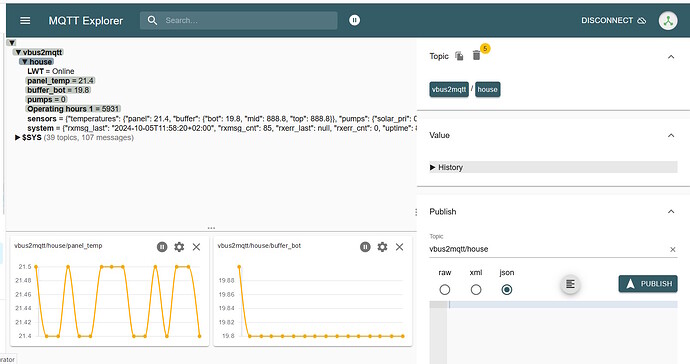
Task: Open the connection avatar icon
Action: pos(668,21)
